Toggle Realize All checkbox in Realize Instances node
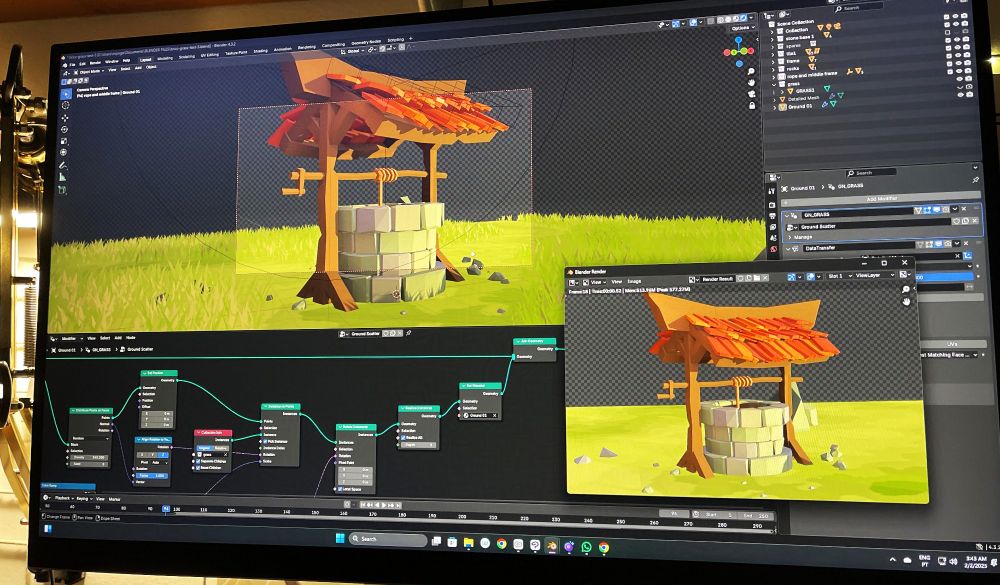 tap(403, 438)
